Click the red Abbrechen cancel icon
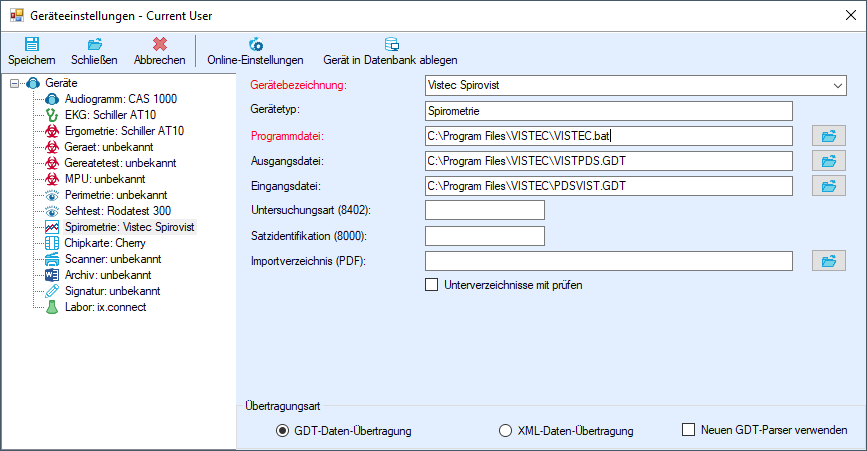Viewport: 867px width, 451px height. click(x=160, y=44)
